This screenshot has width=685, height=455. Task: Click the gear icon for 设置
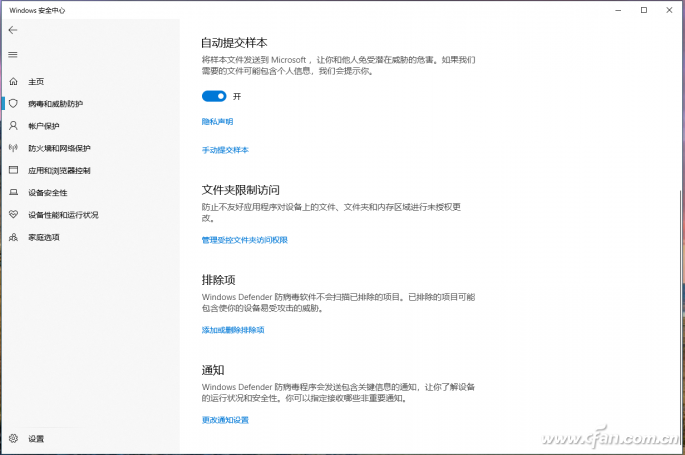pos(14,438)
